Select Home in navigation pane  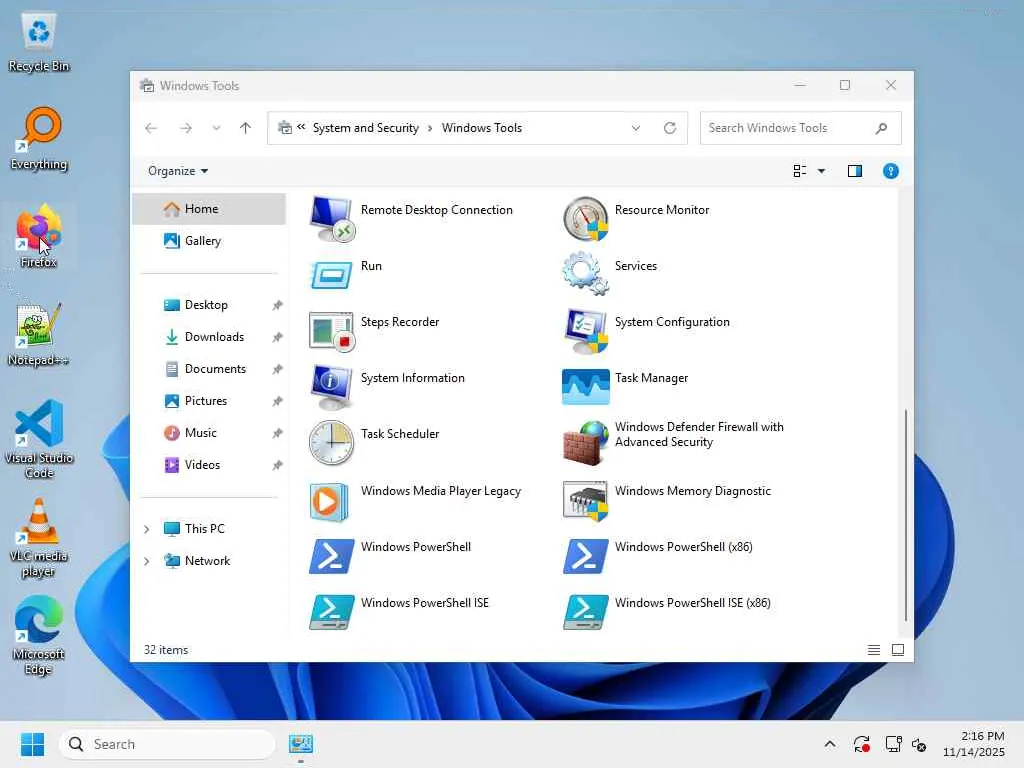[x=209, y=209]
